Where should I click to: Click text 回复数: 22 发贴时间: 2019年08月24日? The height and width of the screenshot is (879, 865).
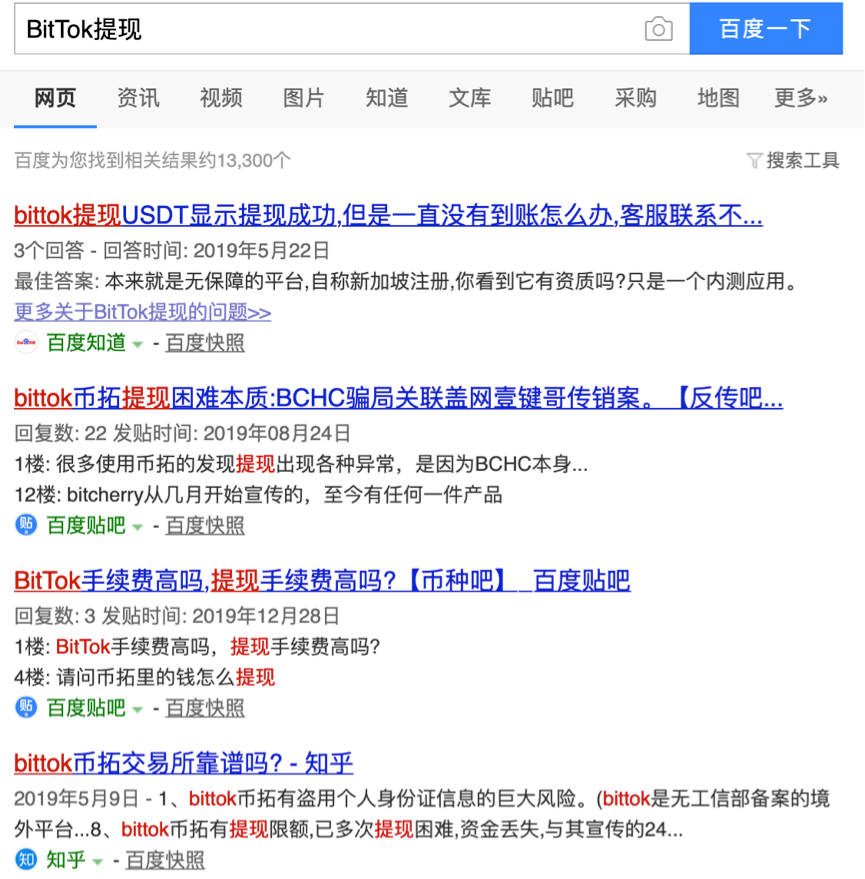click(x=182, y=433)
